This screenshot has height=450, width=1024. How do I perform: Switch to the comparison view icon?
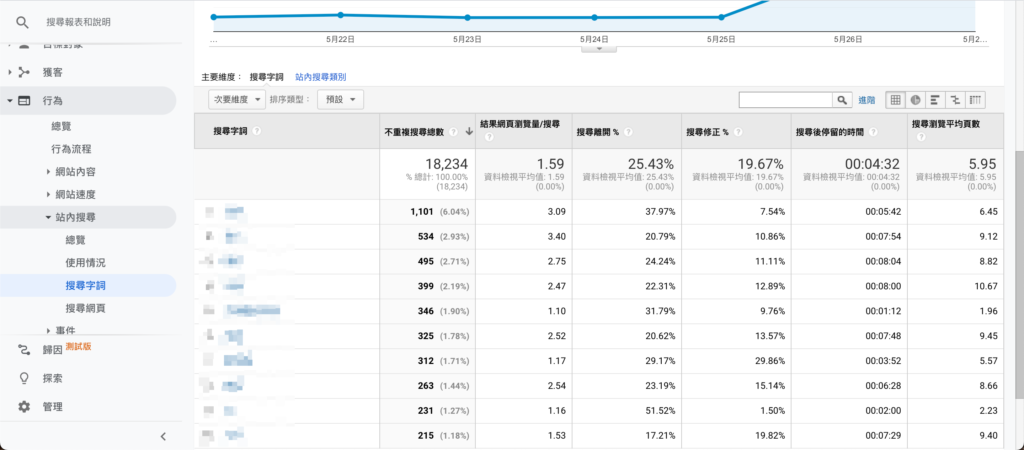pyautogui.click(x=955, y=100)
